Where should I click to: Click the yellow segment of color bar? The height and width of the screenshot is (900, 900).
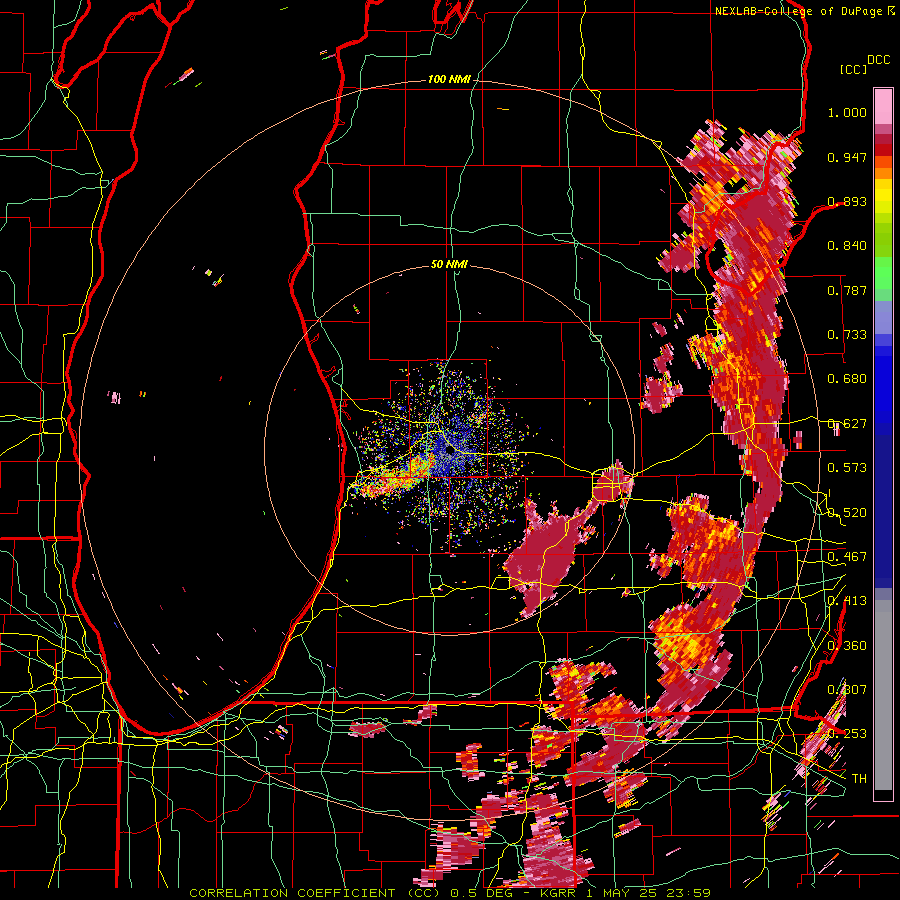point(883,196)
